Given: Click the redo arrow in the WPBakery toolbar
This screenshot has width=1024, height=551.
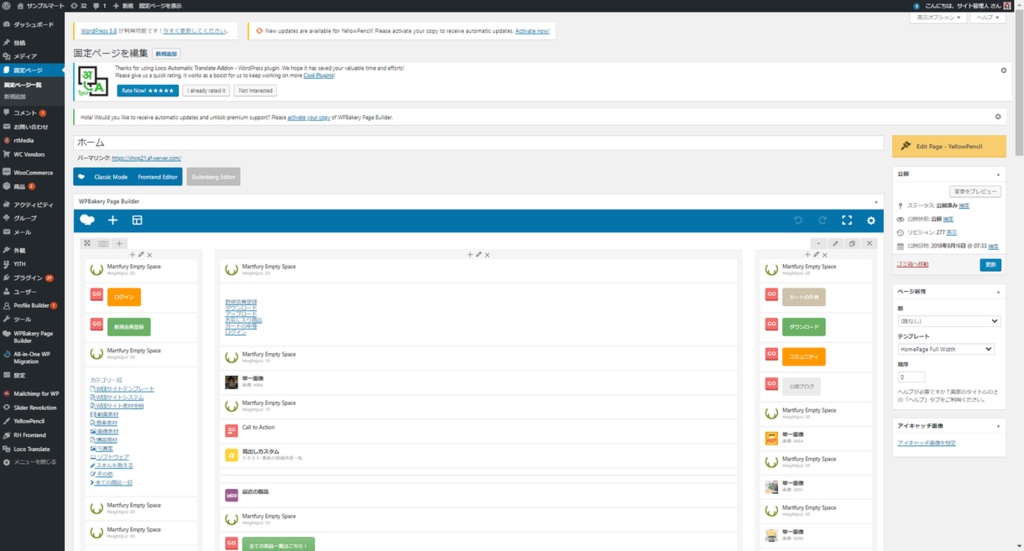Looking at the screenshot, I should pos(822,221).
